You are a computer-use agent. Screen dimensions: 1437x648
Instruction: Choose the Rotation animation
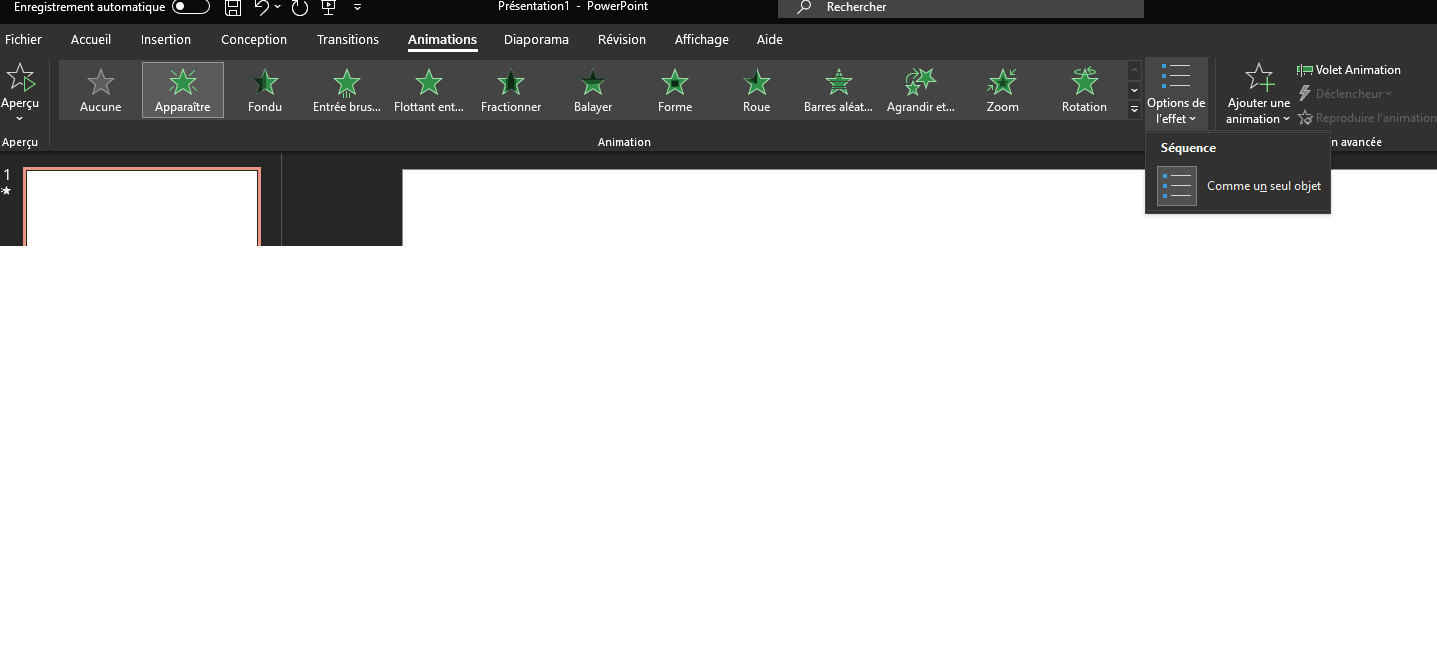coord(1085,90)
